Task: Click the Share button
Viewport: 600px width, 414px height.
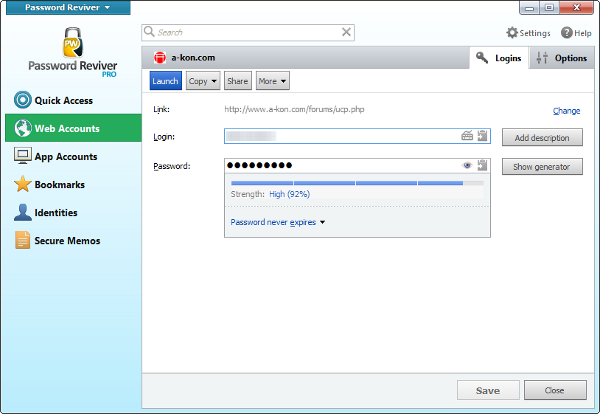Action: 238,81
